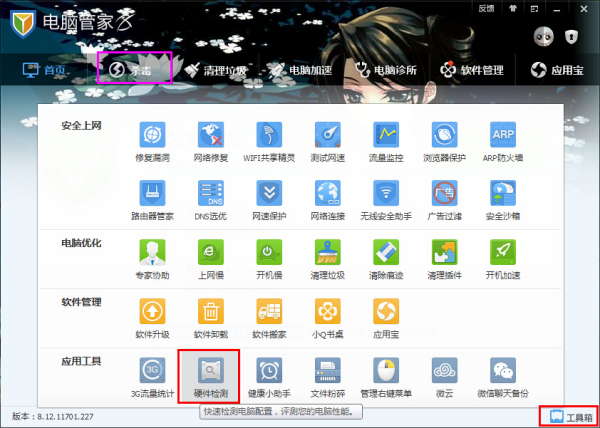Launch 安全沙箱 security sandbox
Image resolution: width=600 pixels, height=428 pixels.
point(503,200)
